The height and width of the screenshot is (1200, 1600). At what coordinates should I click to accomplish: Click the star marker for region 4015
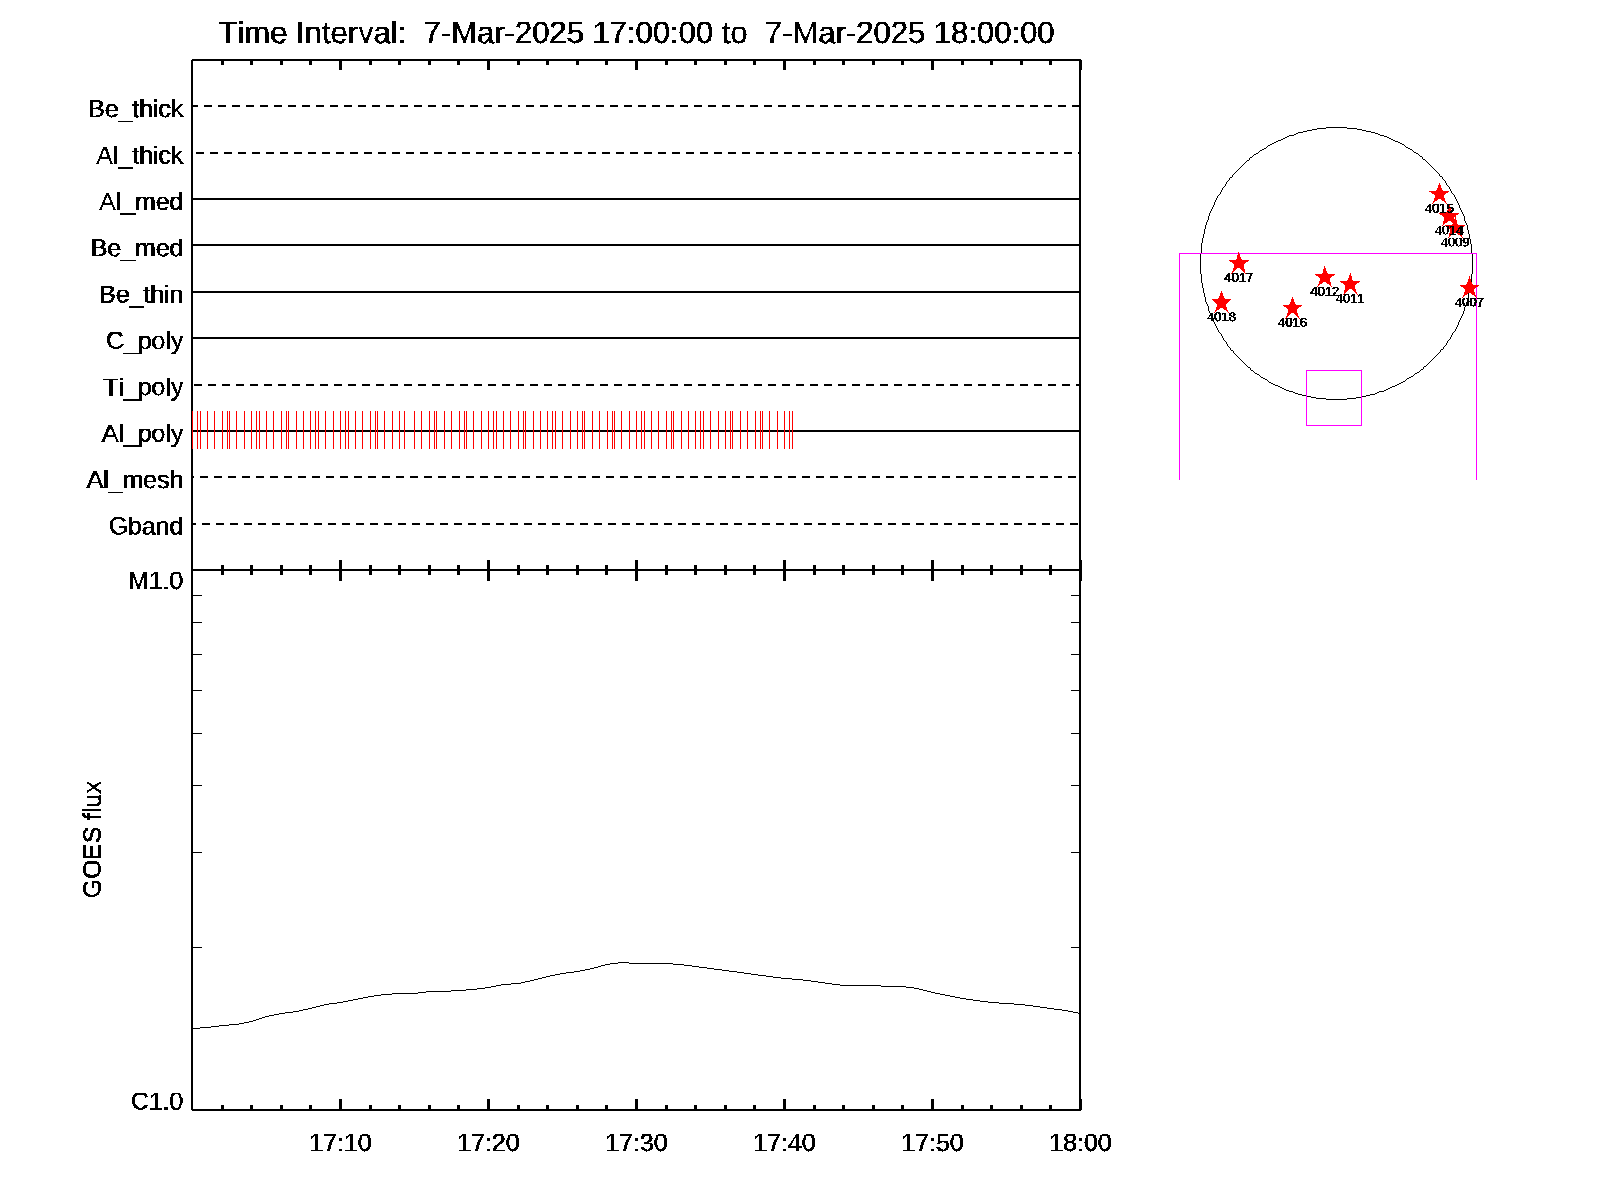pos(1439,194)
